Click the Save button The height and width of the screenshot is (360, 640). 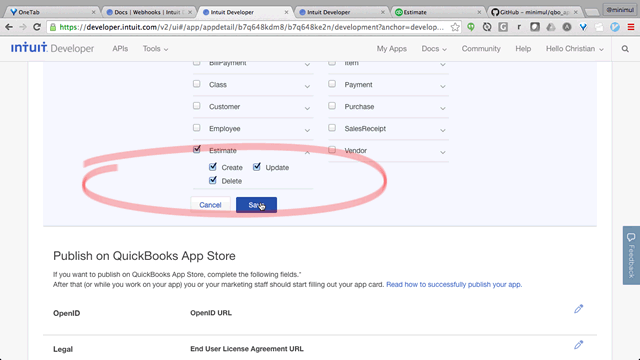(256, 205)
